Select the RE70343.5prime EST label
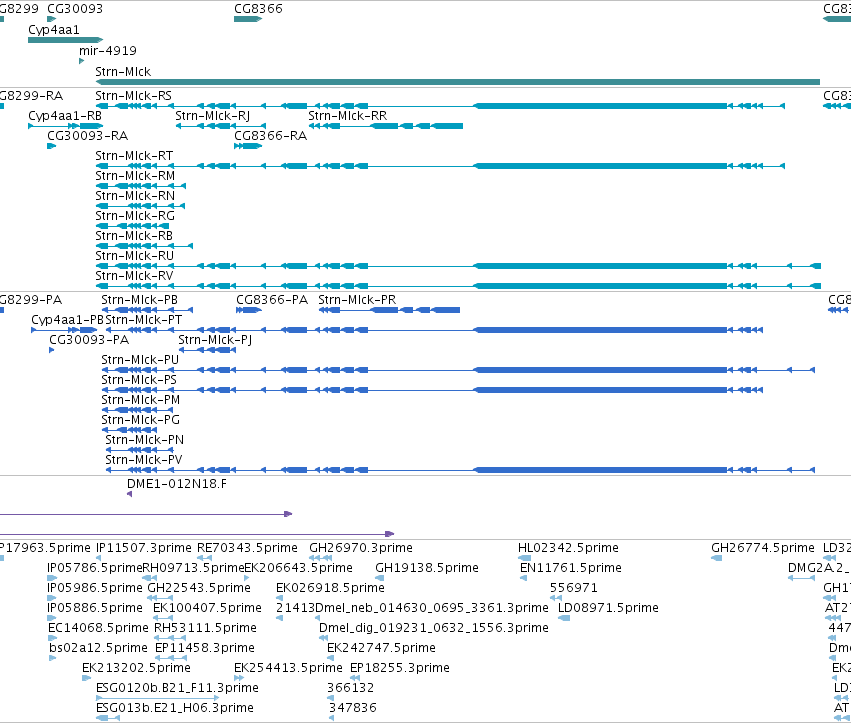Viewport: 851px width, 723px height. (x=247, y=548)
